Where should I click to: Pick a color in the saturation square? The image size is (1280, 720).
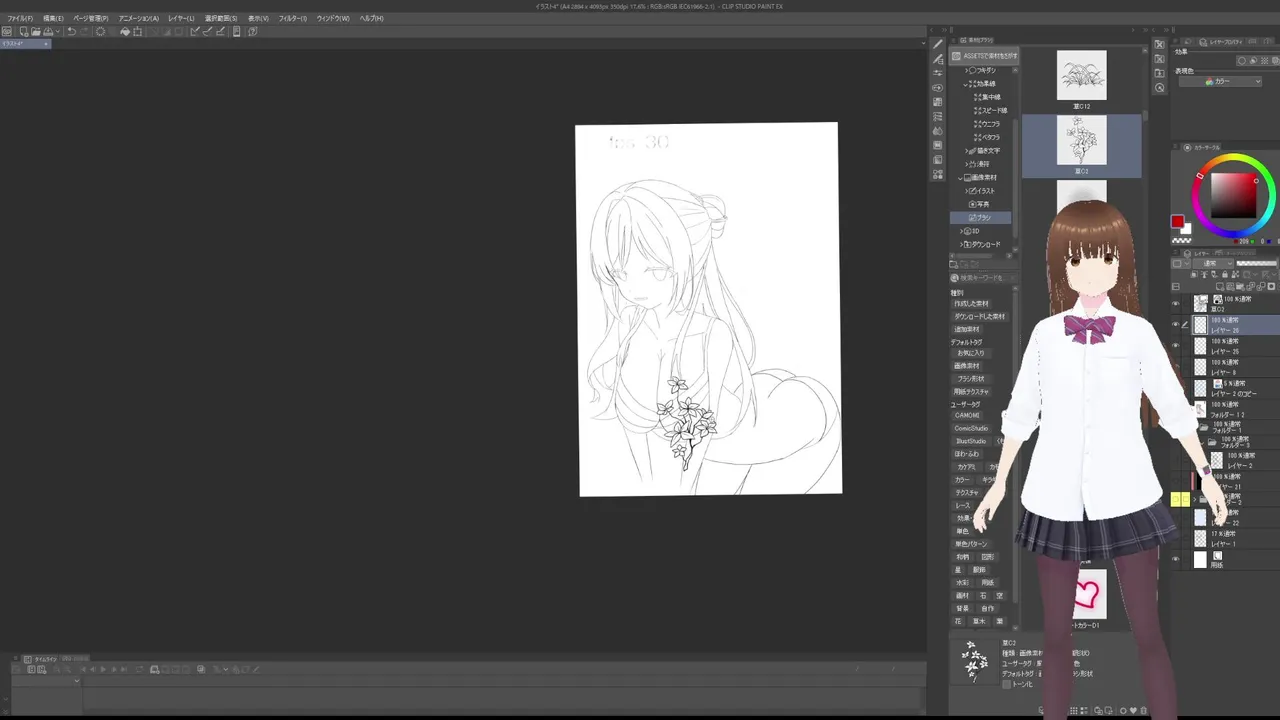1234,196
